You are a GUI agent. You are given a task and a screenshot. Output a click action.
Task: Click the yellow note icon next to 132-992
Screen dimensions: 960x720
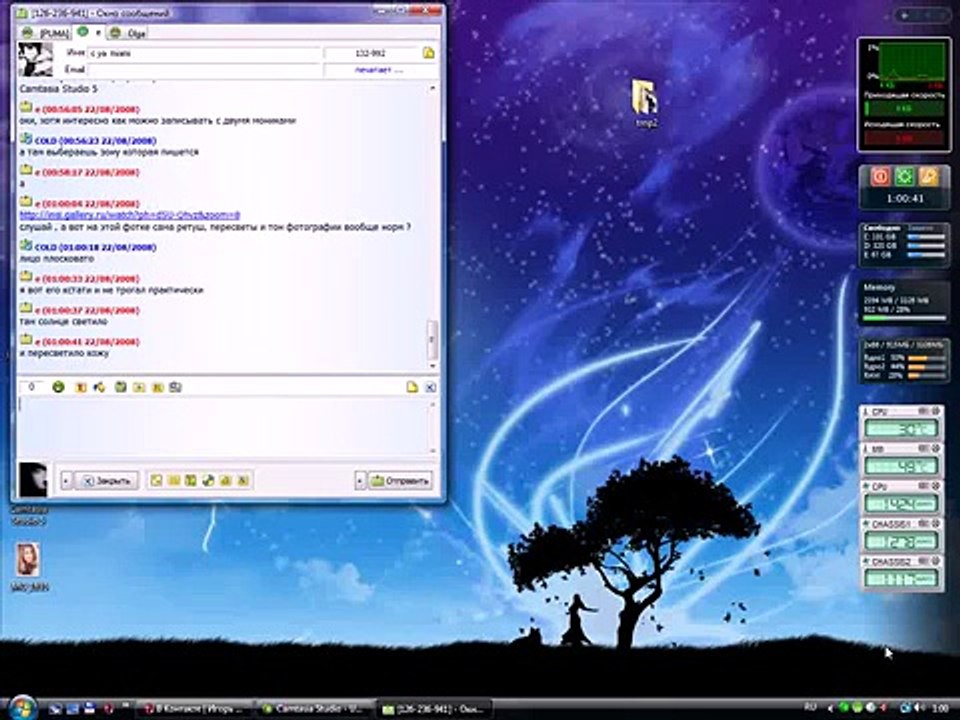coord(429,53)
